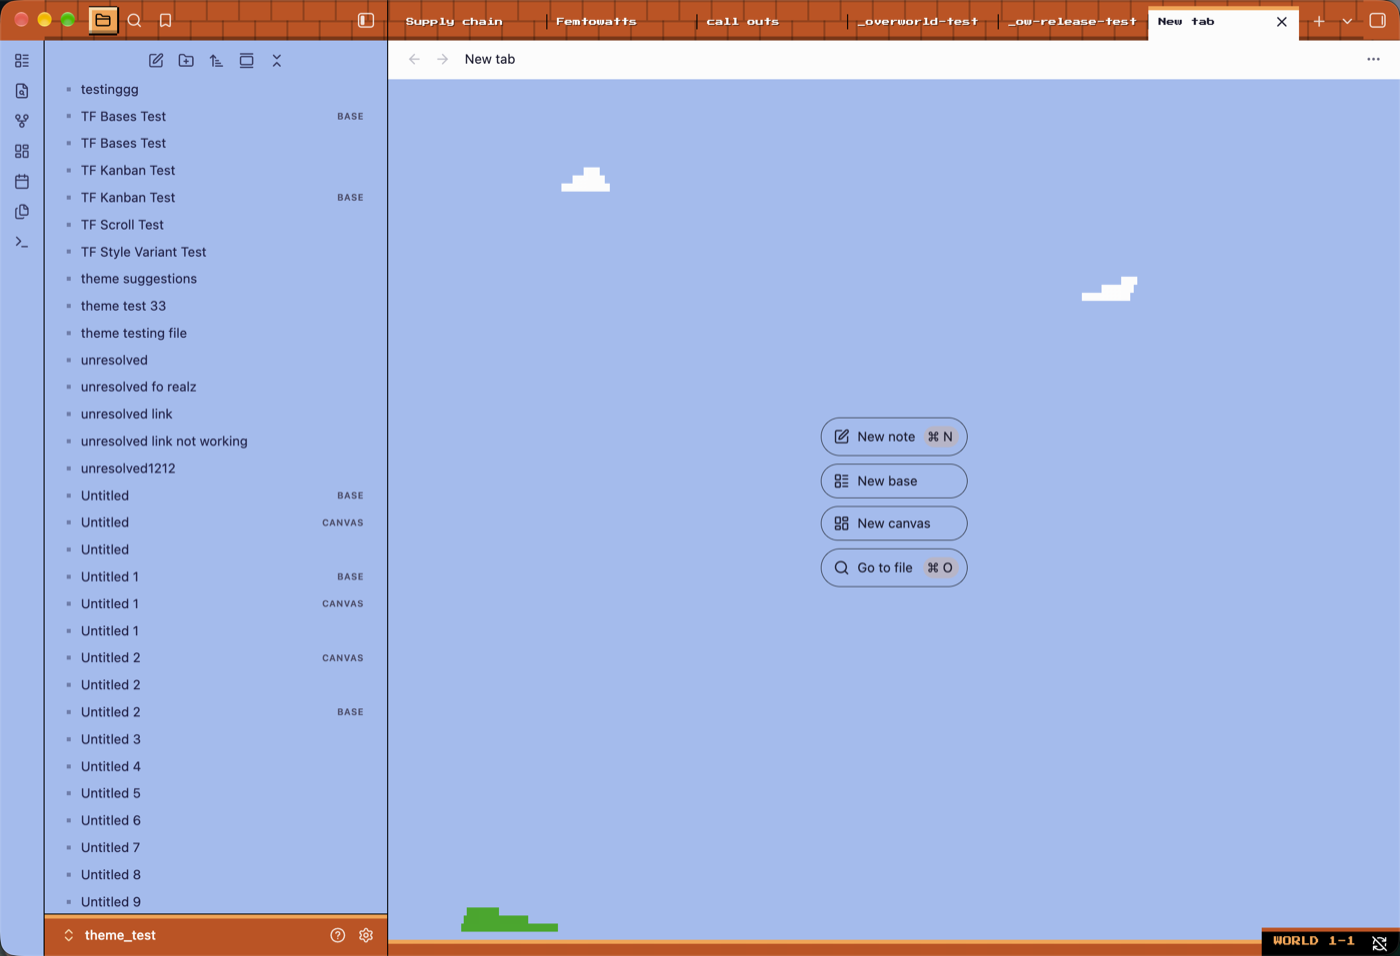Open the bases ribbon icon
1400x956 pixels.
22,61
